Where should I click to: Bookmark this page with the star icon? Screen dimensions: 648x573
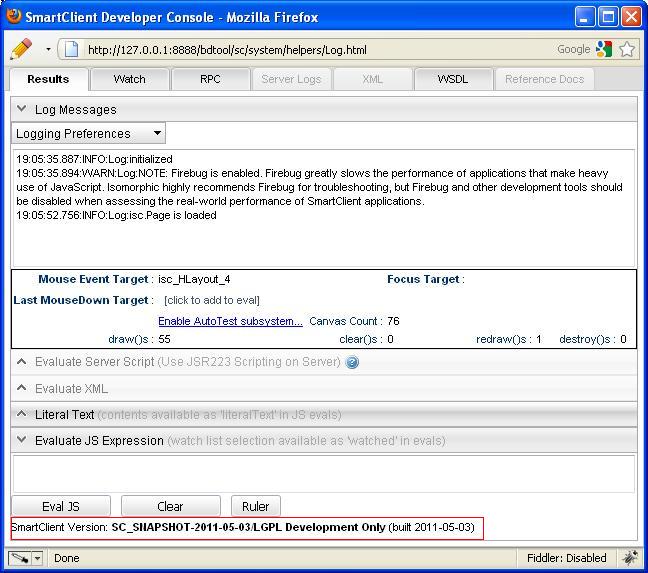click(627, 49)
